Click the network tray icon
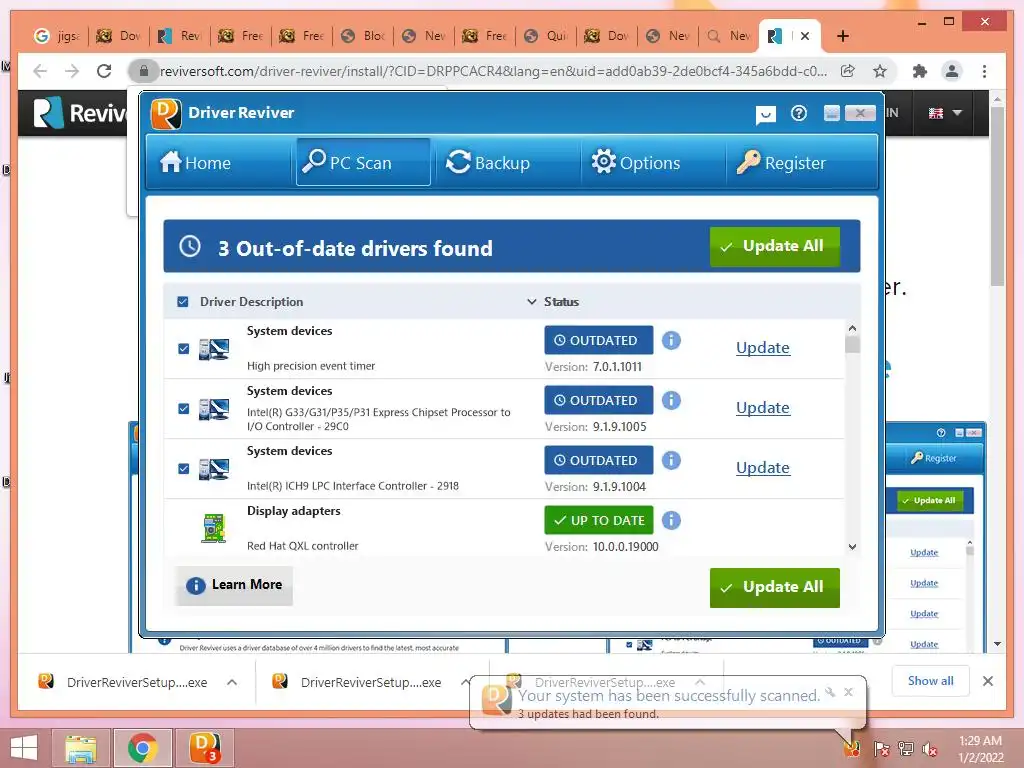Viewport: 1024px width, 768px height. pos(906,749)
